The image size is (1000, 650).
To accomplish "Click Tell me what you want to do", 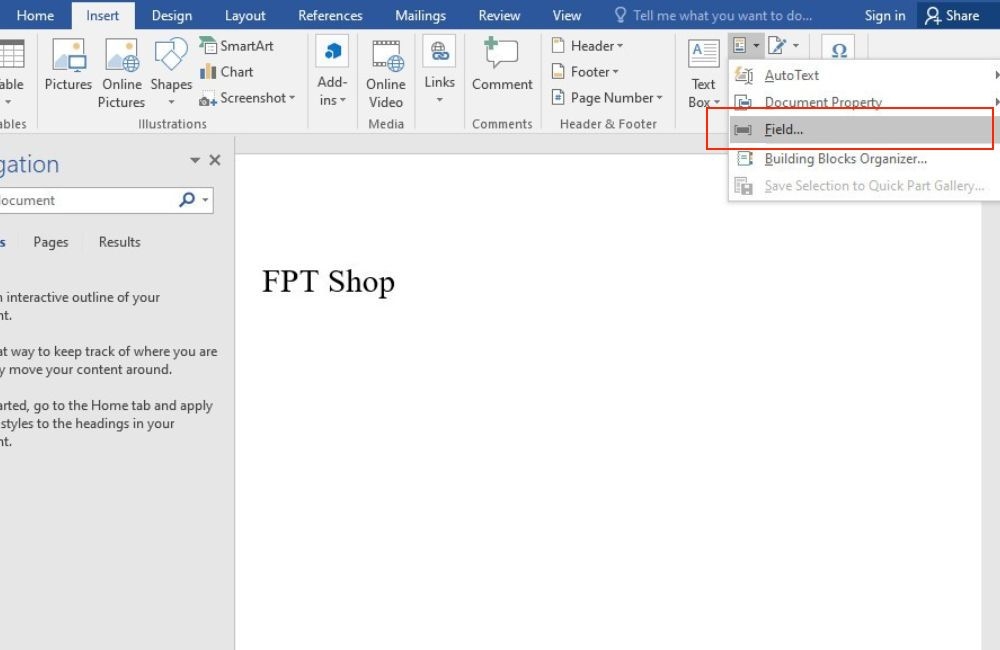I will tap(713, 15).
